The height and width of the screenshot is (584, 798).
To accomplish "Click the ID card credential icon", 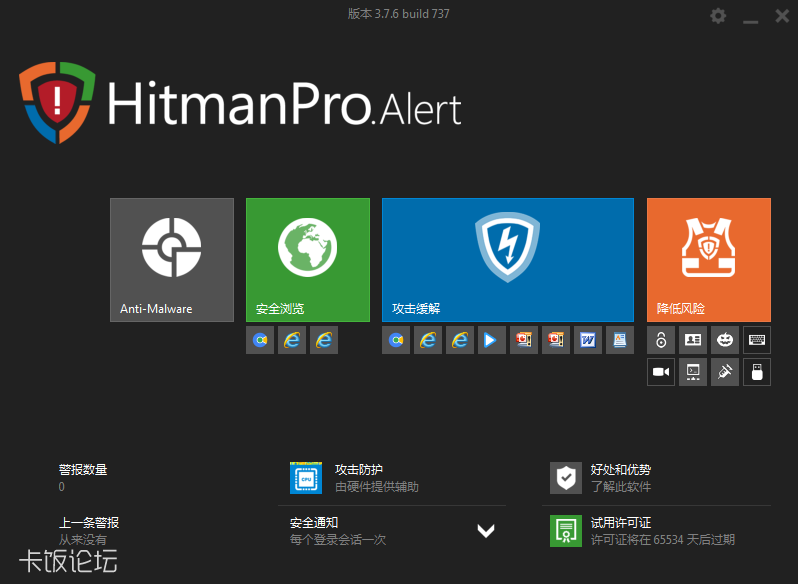I will [693, 340].
